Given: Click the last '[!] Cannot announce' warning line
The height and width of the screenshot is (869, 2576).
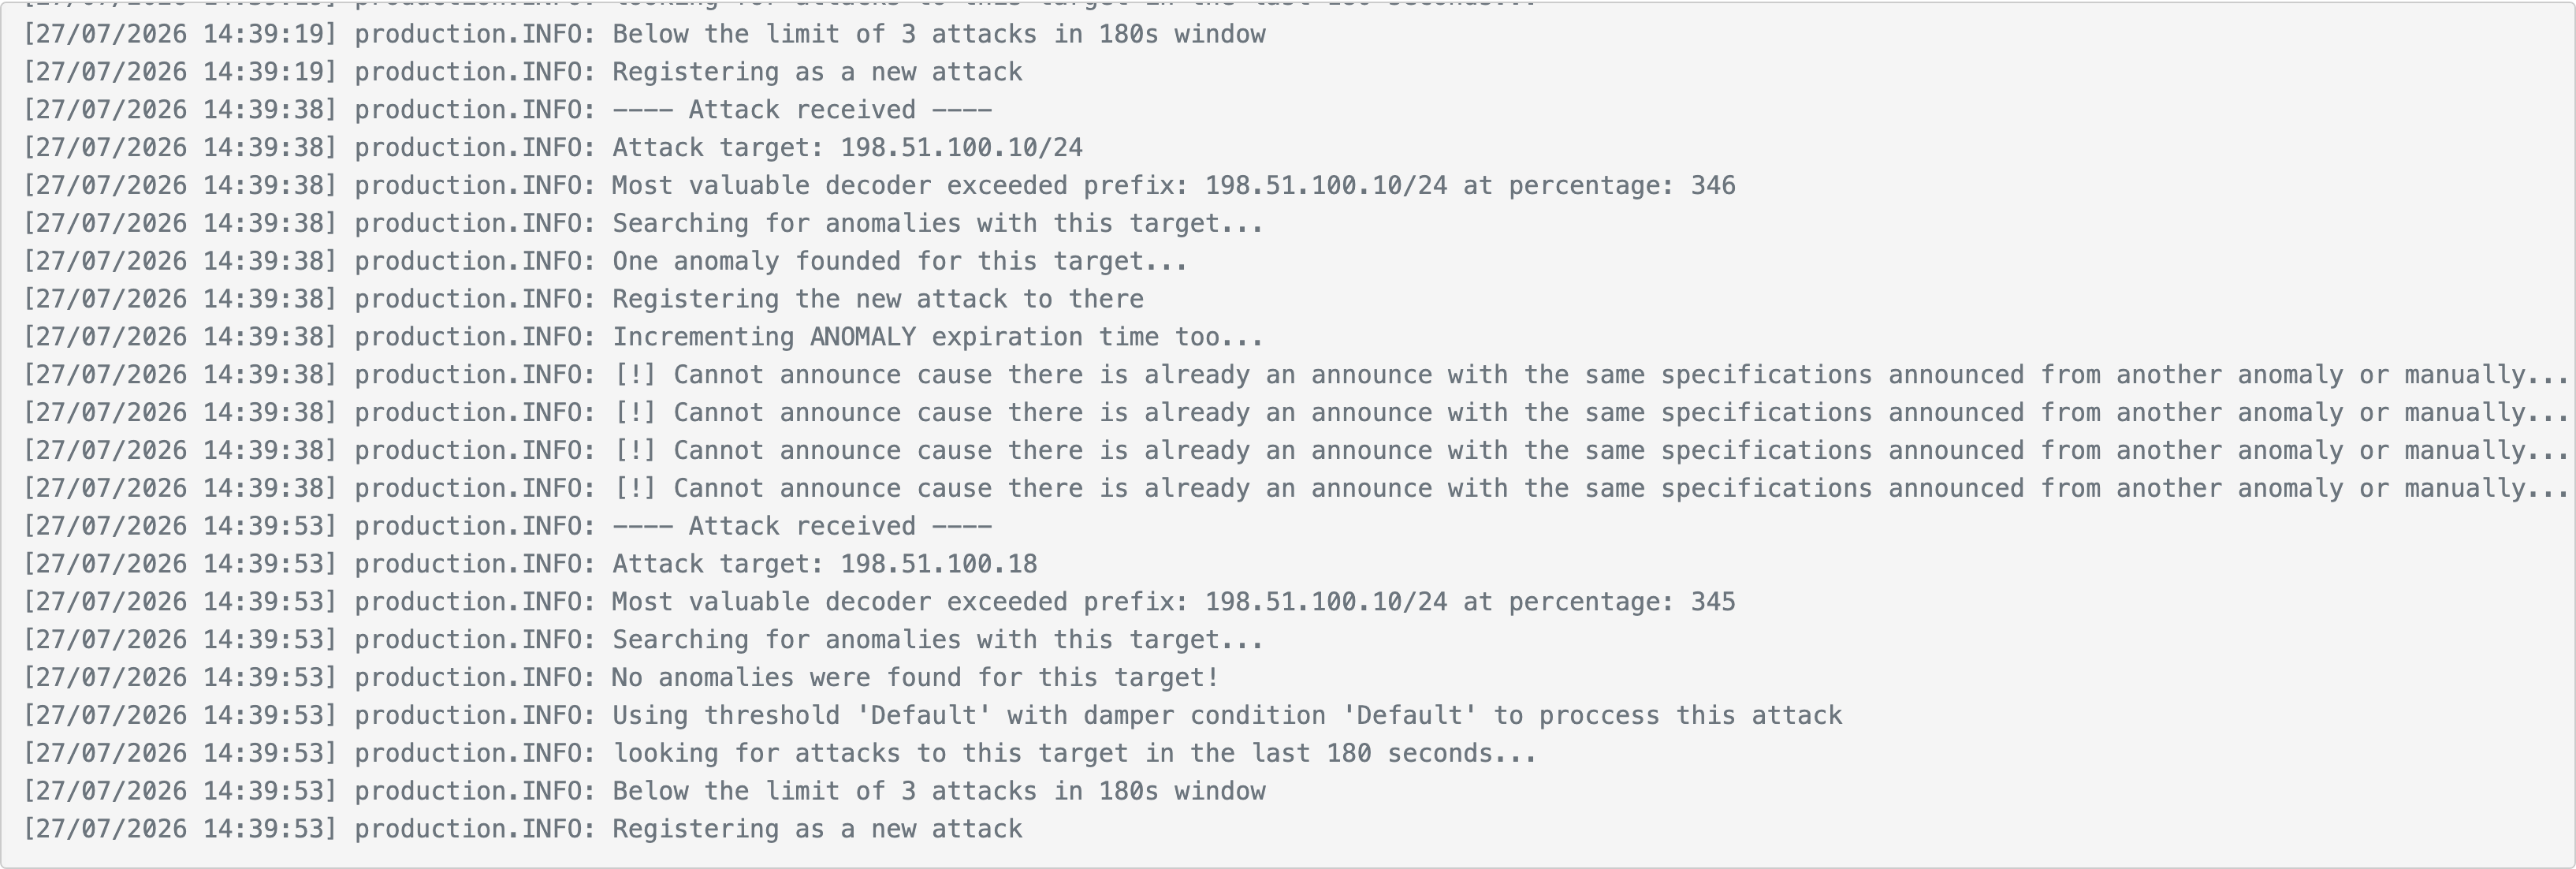Looking at the screenshot, I should (x=1296, y=489).
